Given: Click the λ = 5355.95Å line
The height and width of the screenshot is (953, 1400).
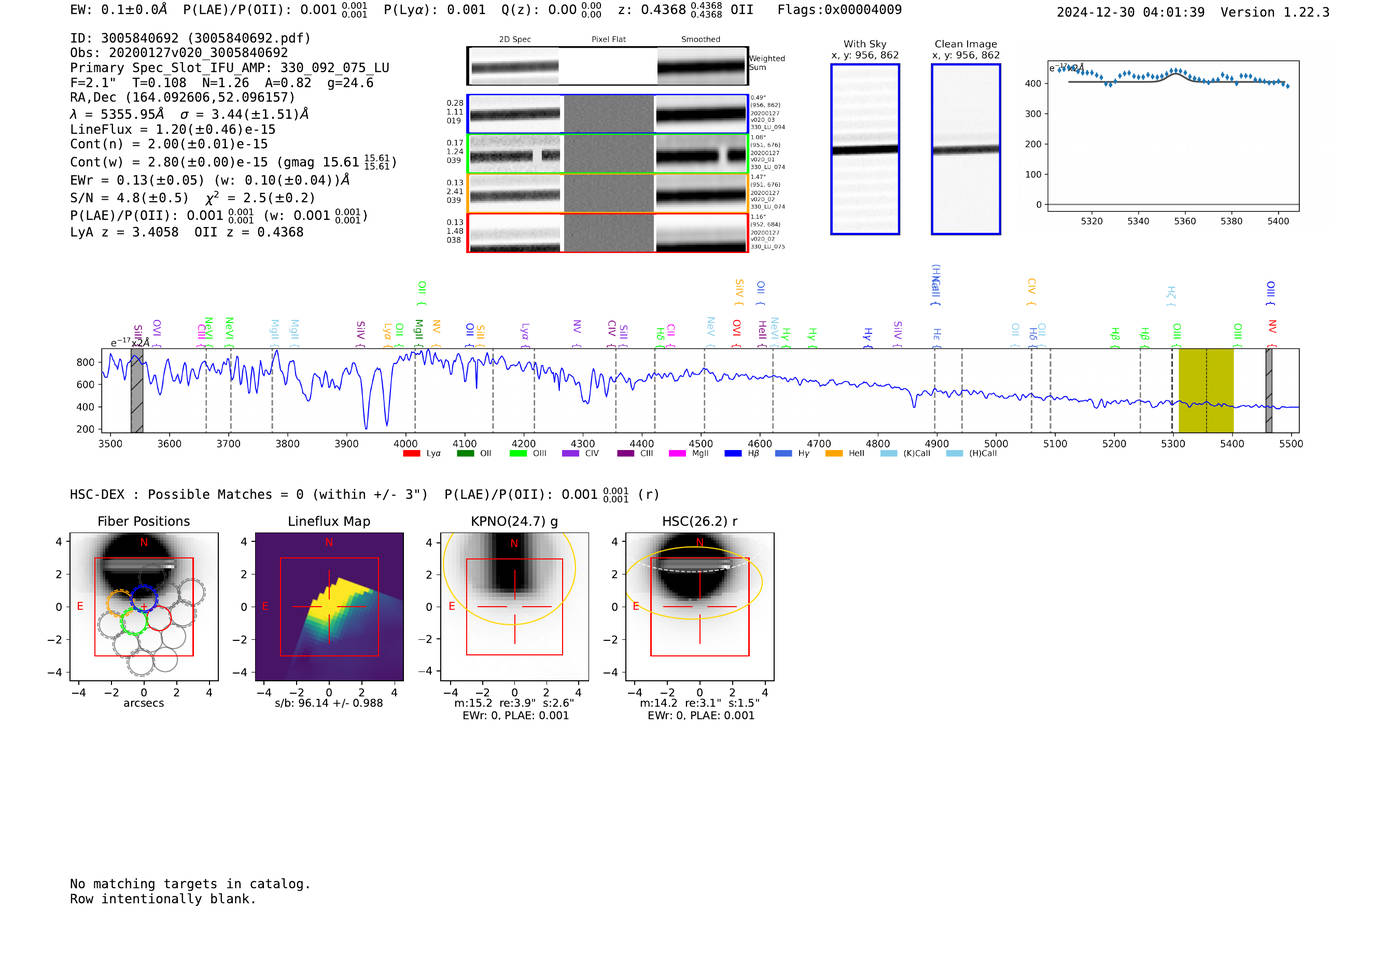Looking at the screenshot, I should [189, 114].
